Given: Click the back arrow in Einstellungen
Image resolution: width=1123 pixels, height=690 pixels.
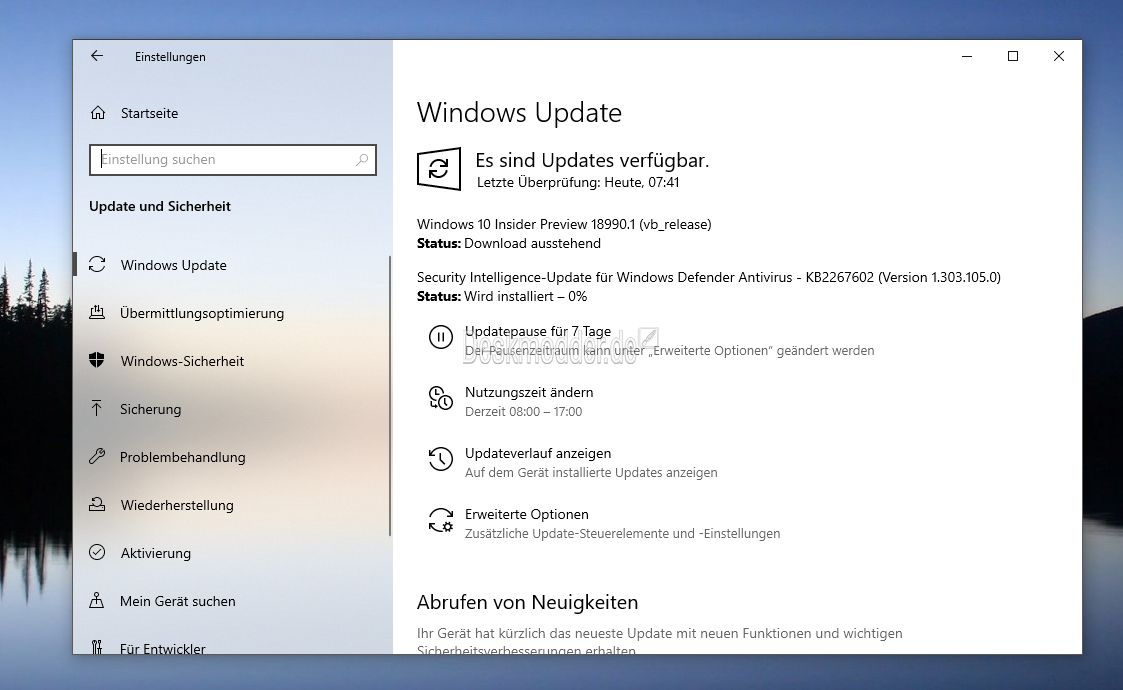Looking at the screenshot, I should [x=97, y=56].
